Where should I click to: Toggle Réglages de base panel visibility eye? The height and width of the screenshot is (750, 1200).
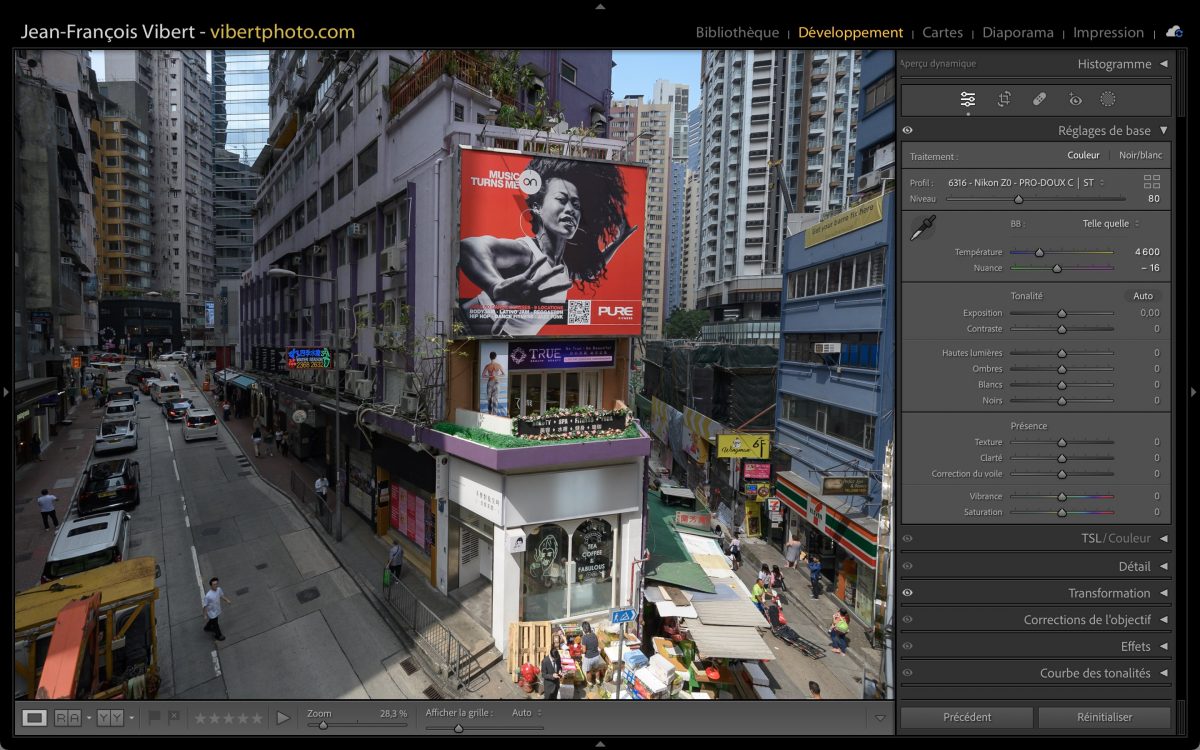908,130
